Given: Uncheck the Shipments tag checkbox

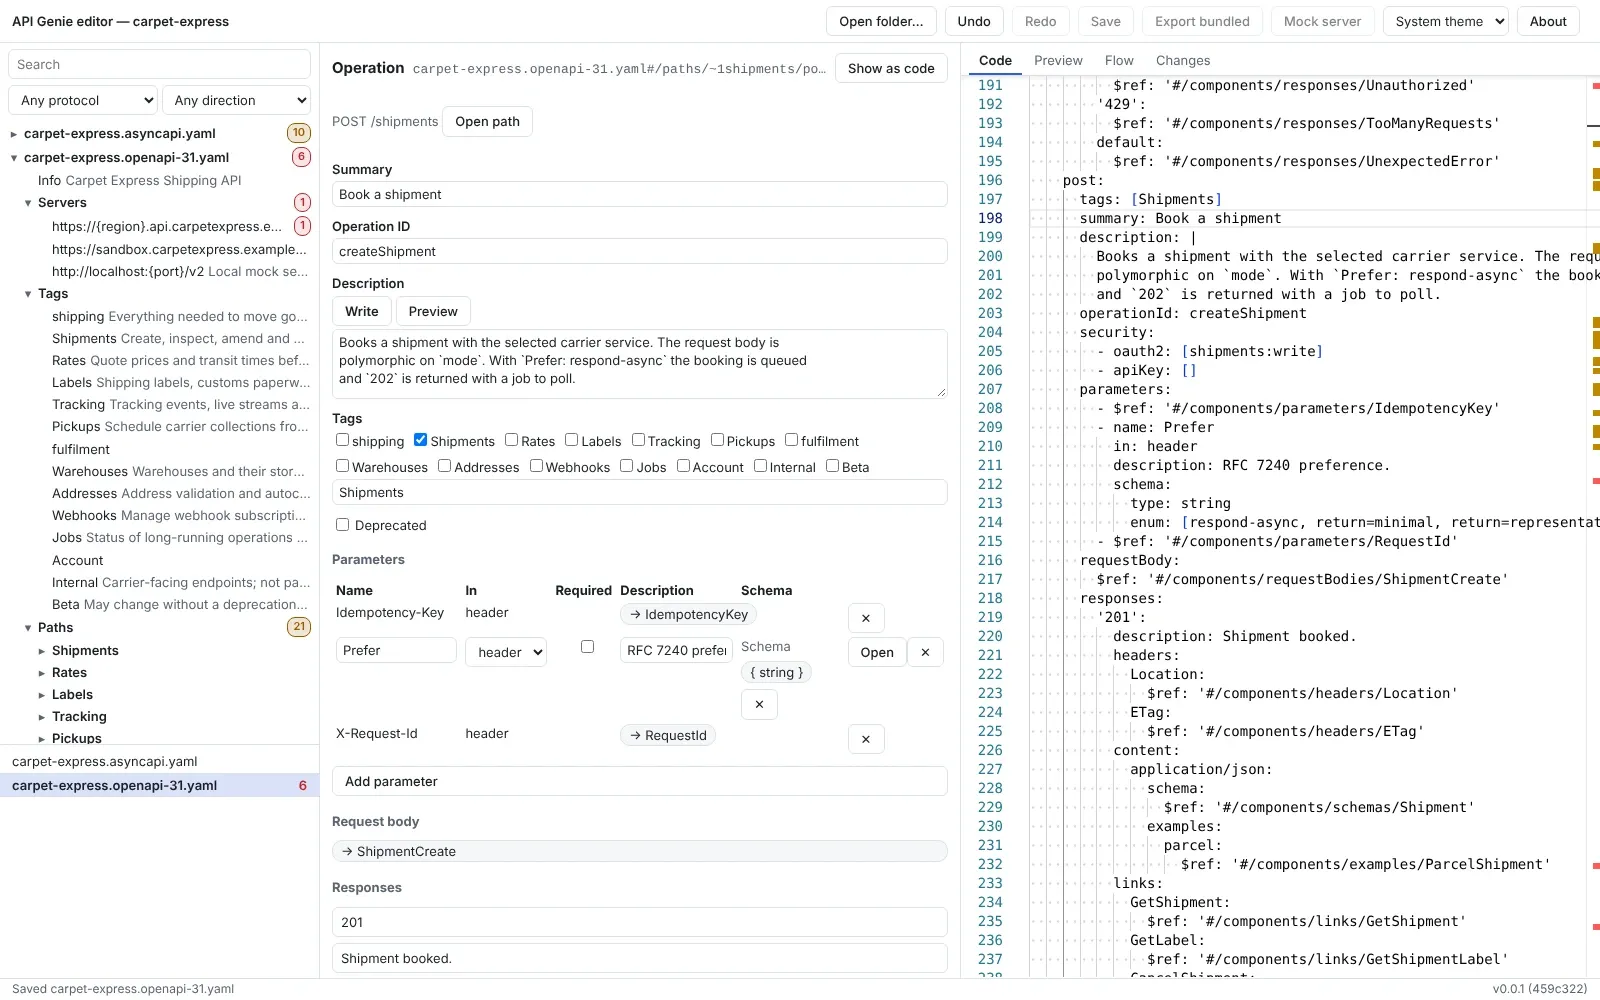Looking at the screenshot, I should click(x=420, y=439).
